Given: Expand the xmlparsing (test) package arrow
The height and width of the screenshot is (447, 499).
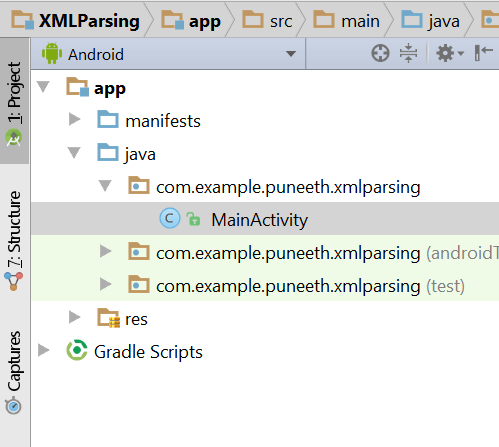Looking at the screenshot, I should (x=106, y=284).
